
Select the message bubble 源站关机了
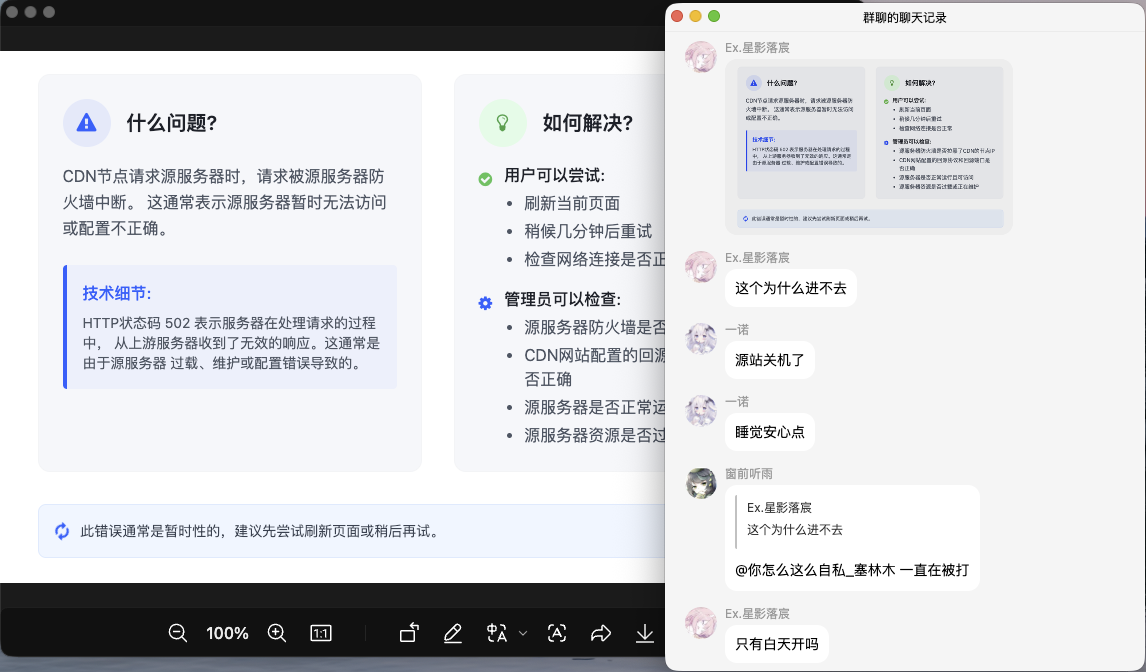(x=770, y=359)
